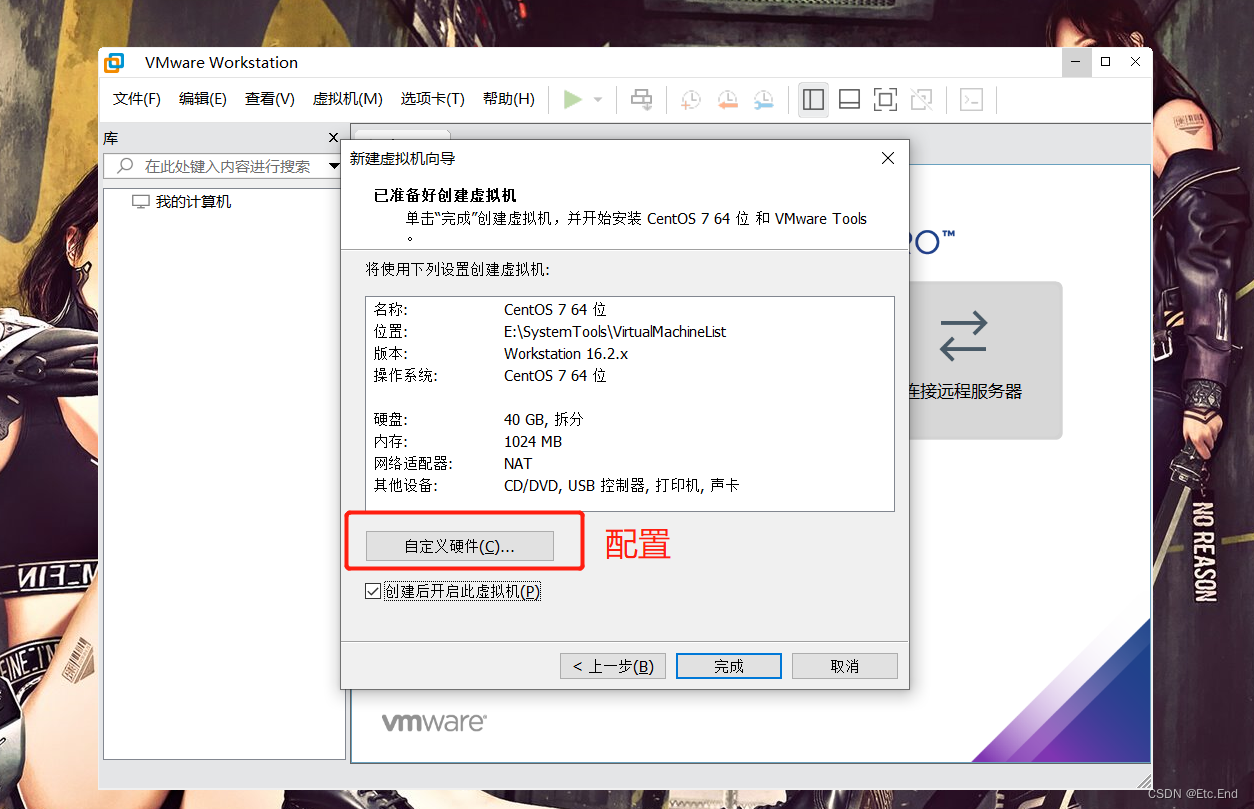This screenshot has height=809, width=1254.
Task: Click the revert to snapshot icon
Action: [x=727, y=99]
